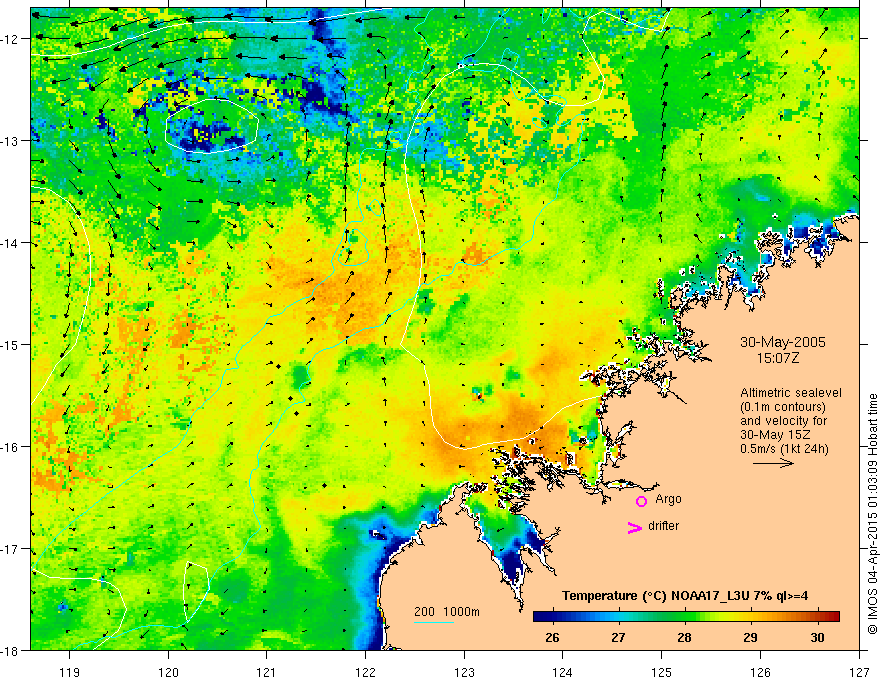Click the temperature color bar at 26

pyautogui.click(x=553, y=616)
